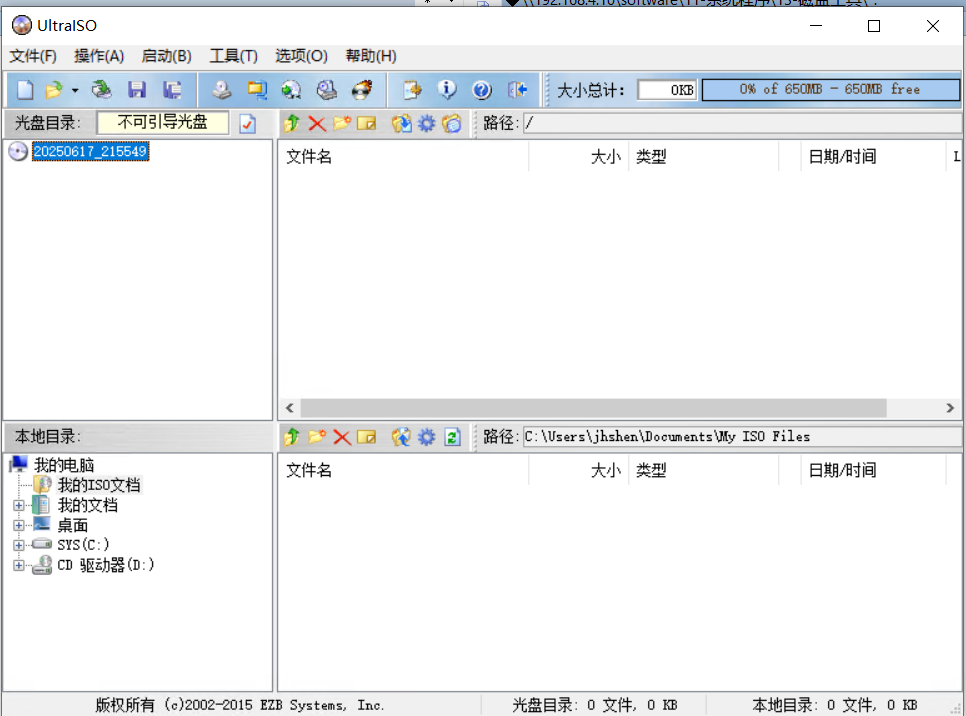This screenshot has width=966, height=716.
Task: Click the 650MB capacity progress bar
Action: pos(830,89)
